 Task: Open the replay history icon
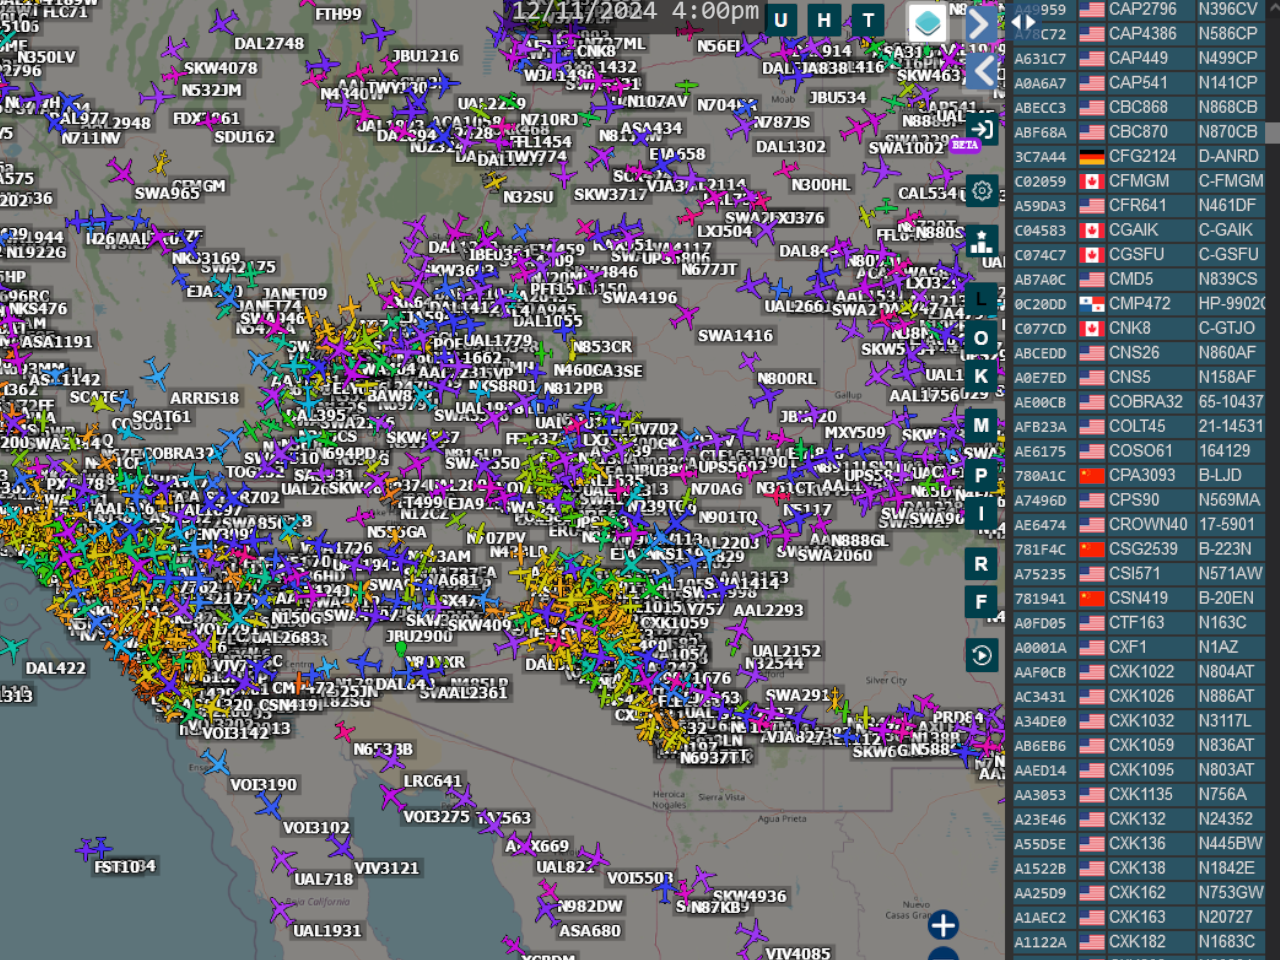(981, 655)
